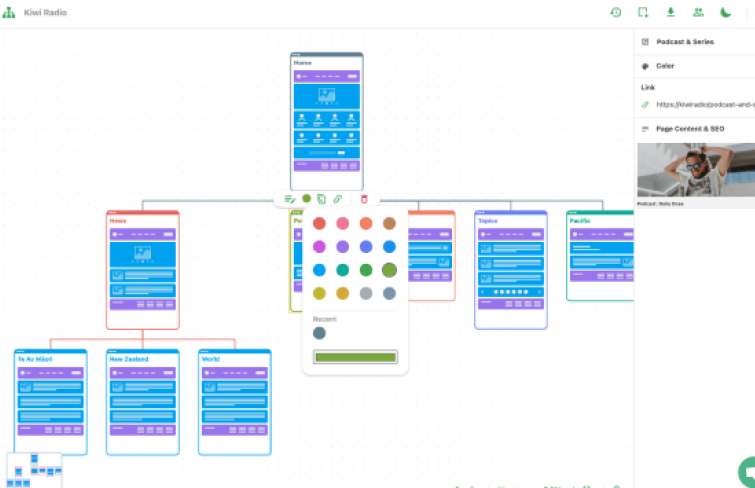
Task: Open the chat bubble icon at bottom right
Action: pyautogui.click(x=748, y=472)
